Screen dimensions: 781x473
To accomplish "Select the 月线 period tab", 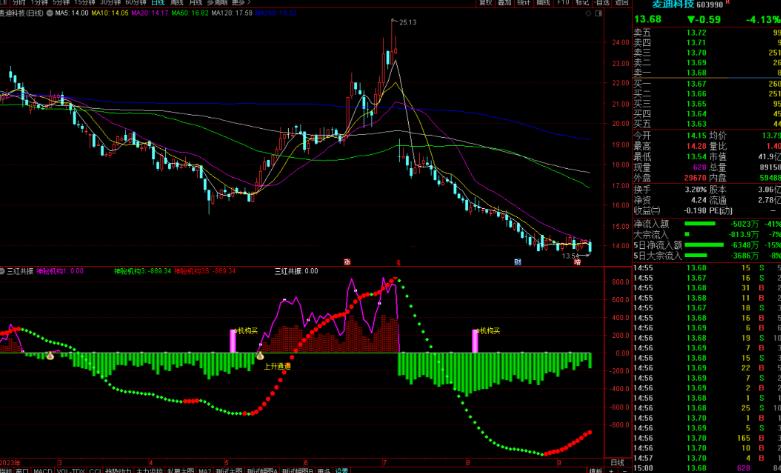I will (195, 2).
